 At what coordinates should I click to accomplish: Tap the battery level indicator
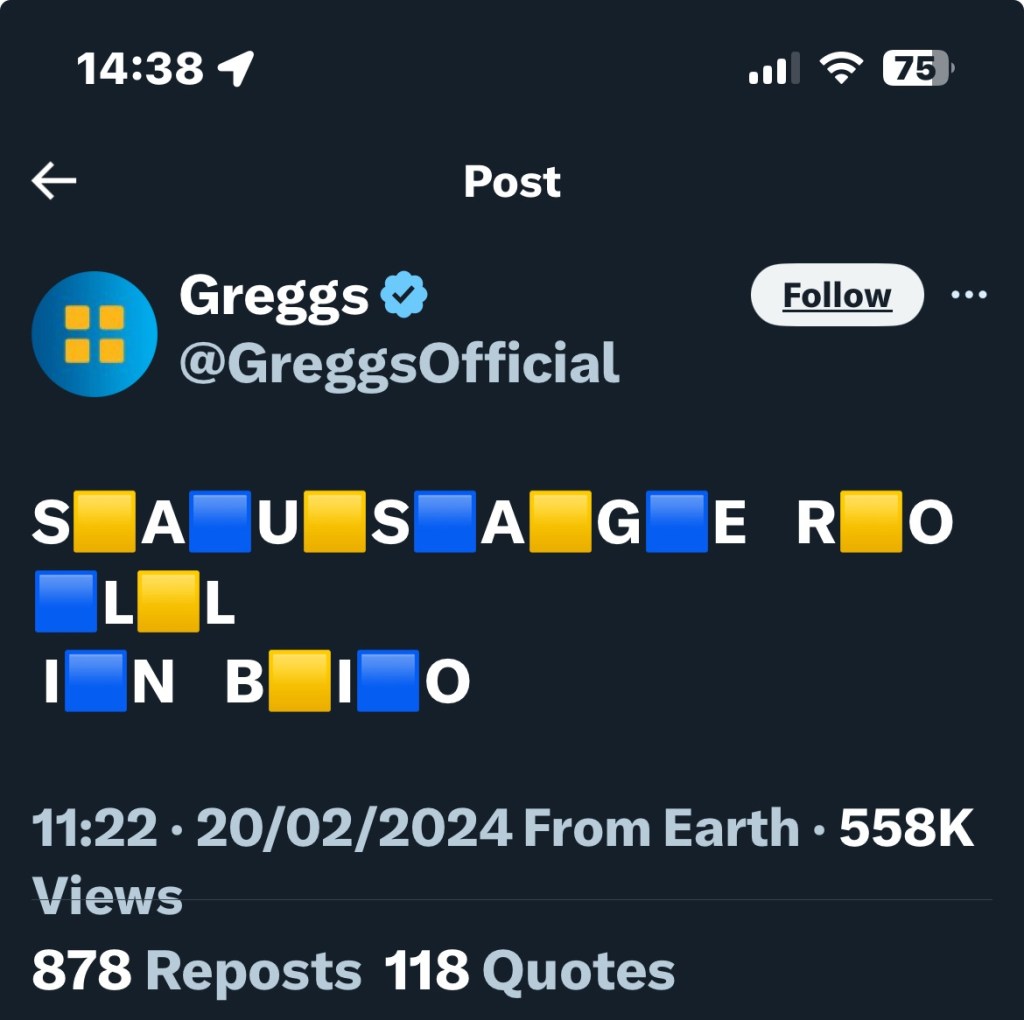[x=918, y=68]
